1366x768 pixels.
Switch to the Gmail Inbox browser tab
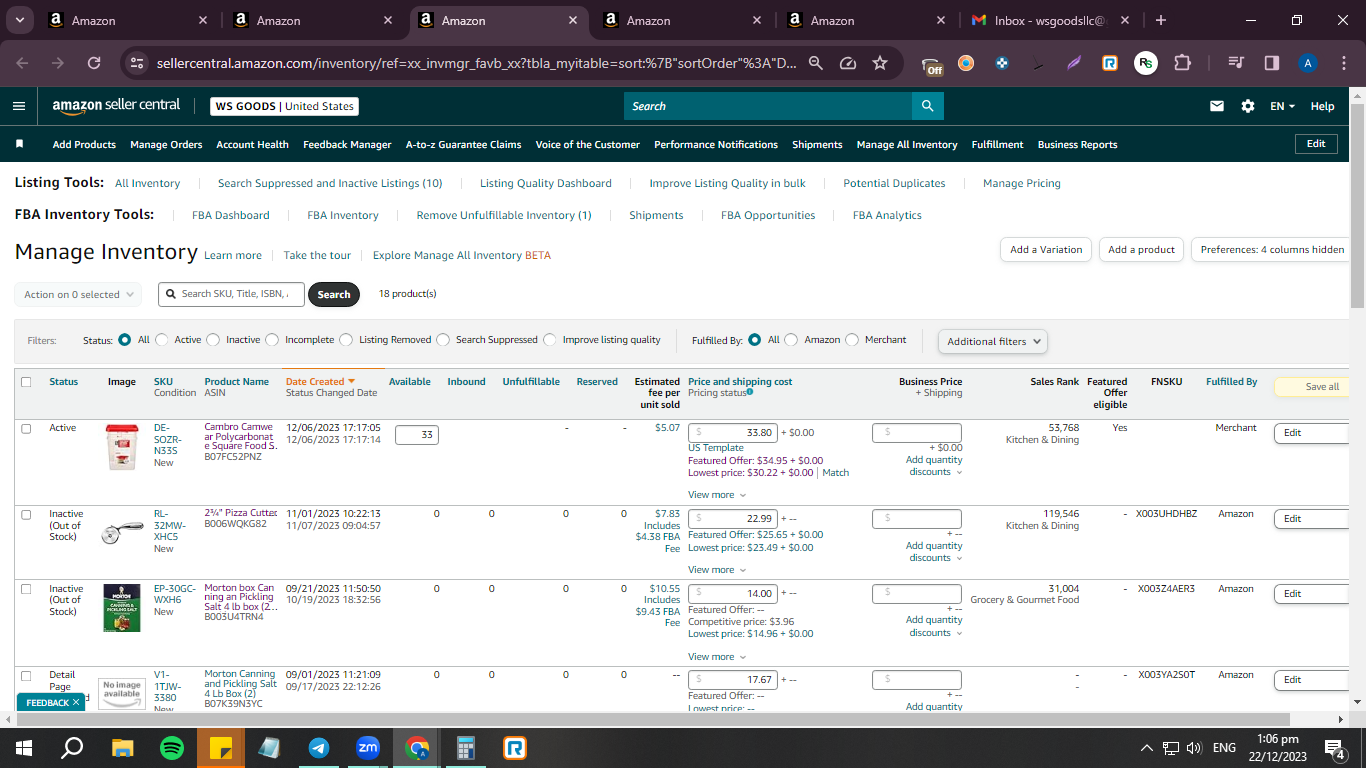tap(1050, 20)
